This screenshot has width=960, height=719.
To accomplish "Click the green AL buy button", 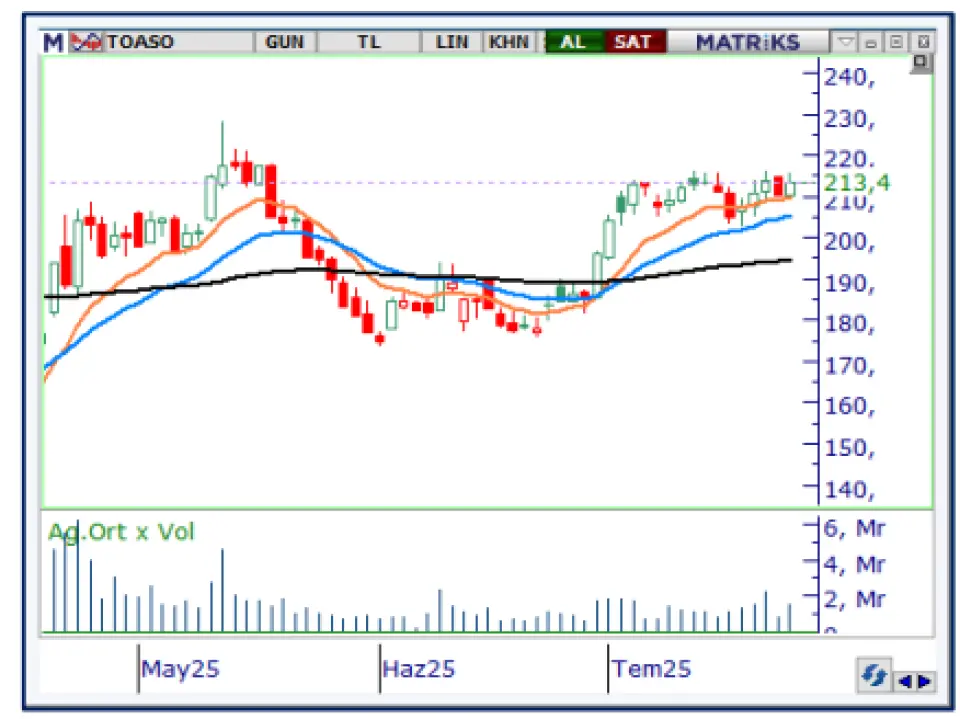I will tap(574, 42).
